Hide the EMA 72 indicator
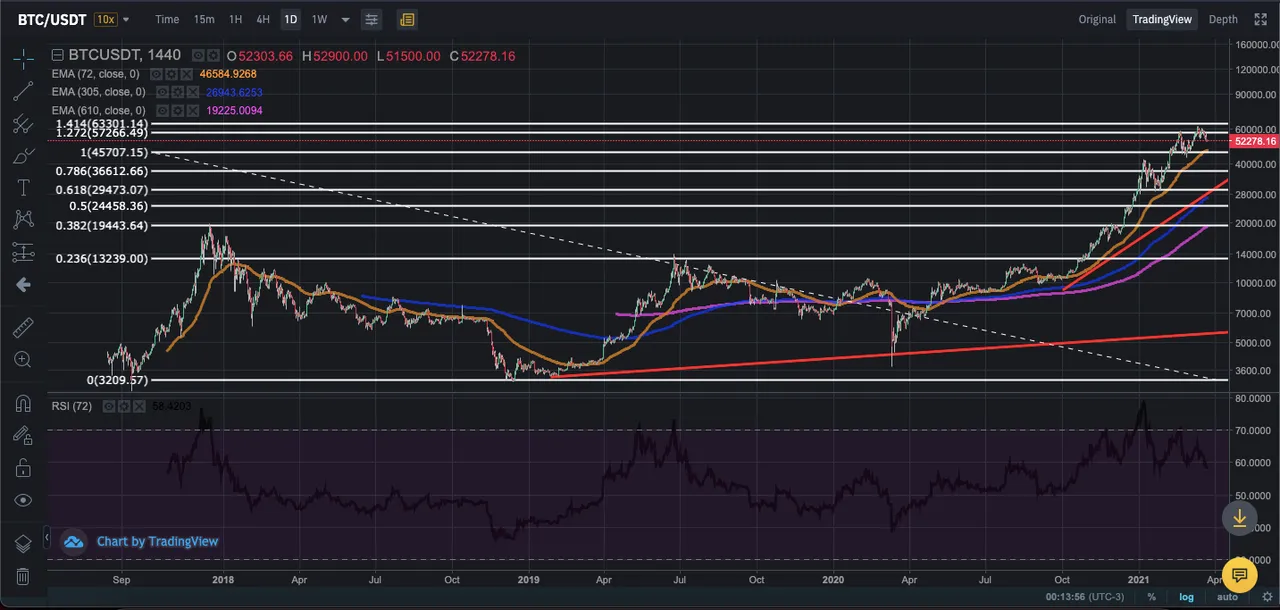The width and height of the screenshot is (1280, 610). 156,74
